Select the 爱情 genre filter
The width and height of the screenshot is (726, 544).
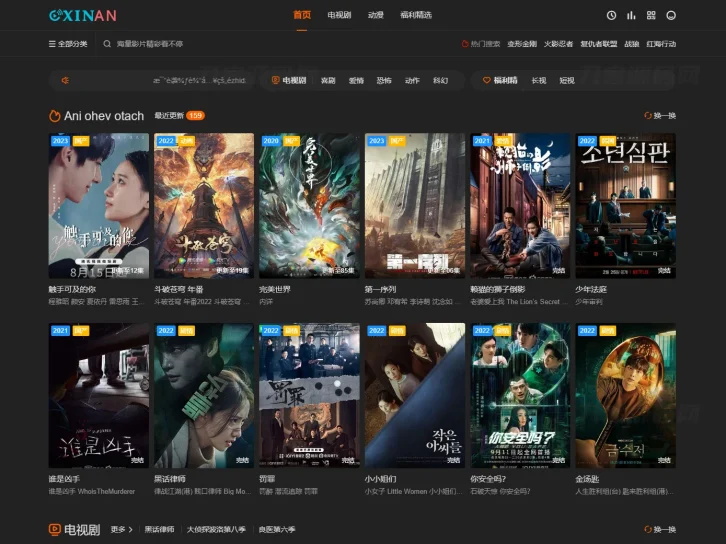(x=356, y=81)
